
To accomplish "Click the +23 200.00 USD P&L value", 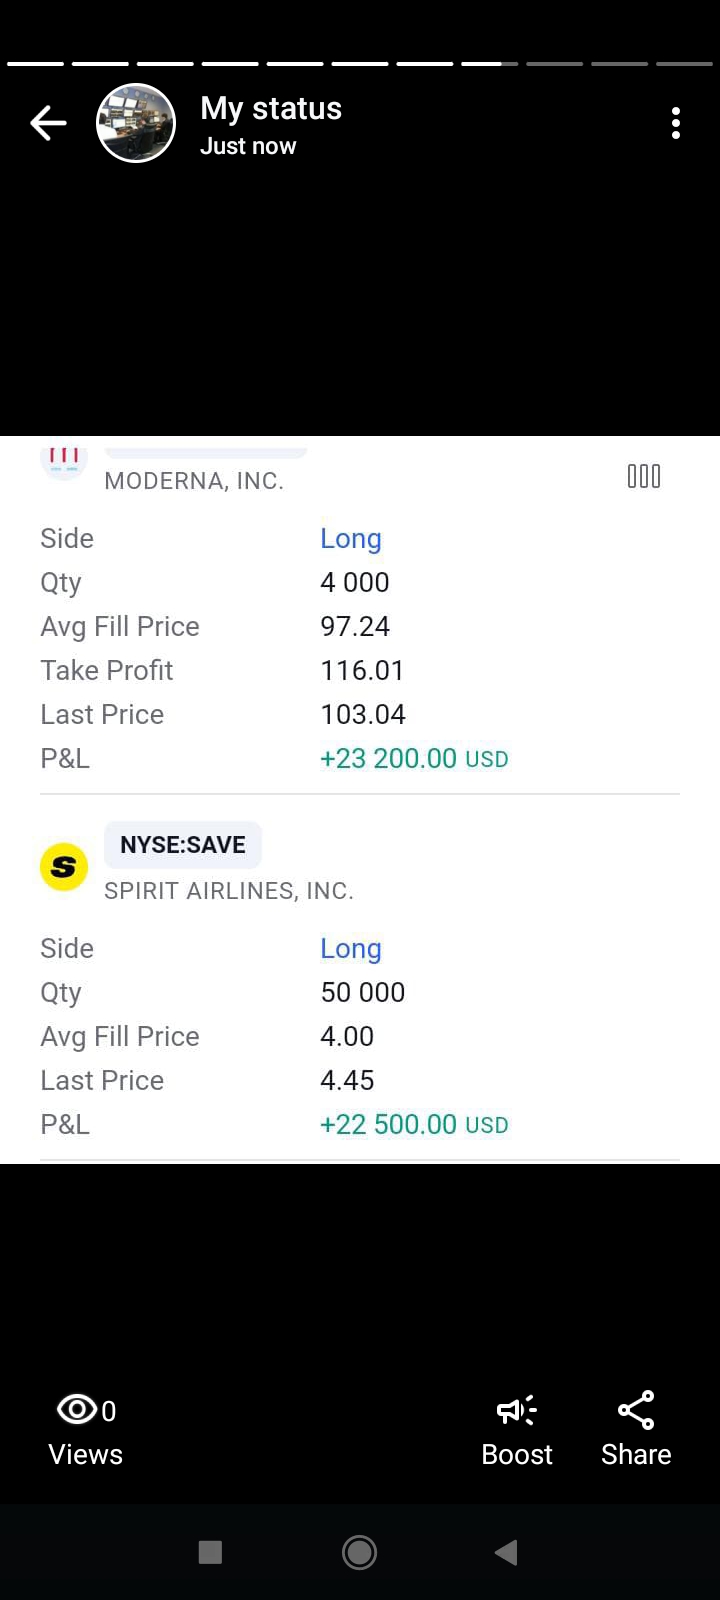I will pyautogui.click(x=414, y=759).
